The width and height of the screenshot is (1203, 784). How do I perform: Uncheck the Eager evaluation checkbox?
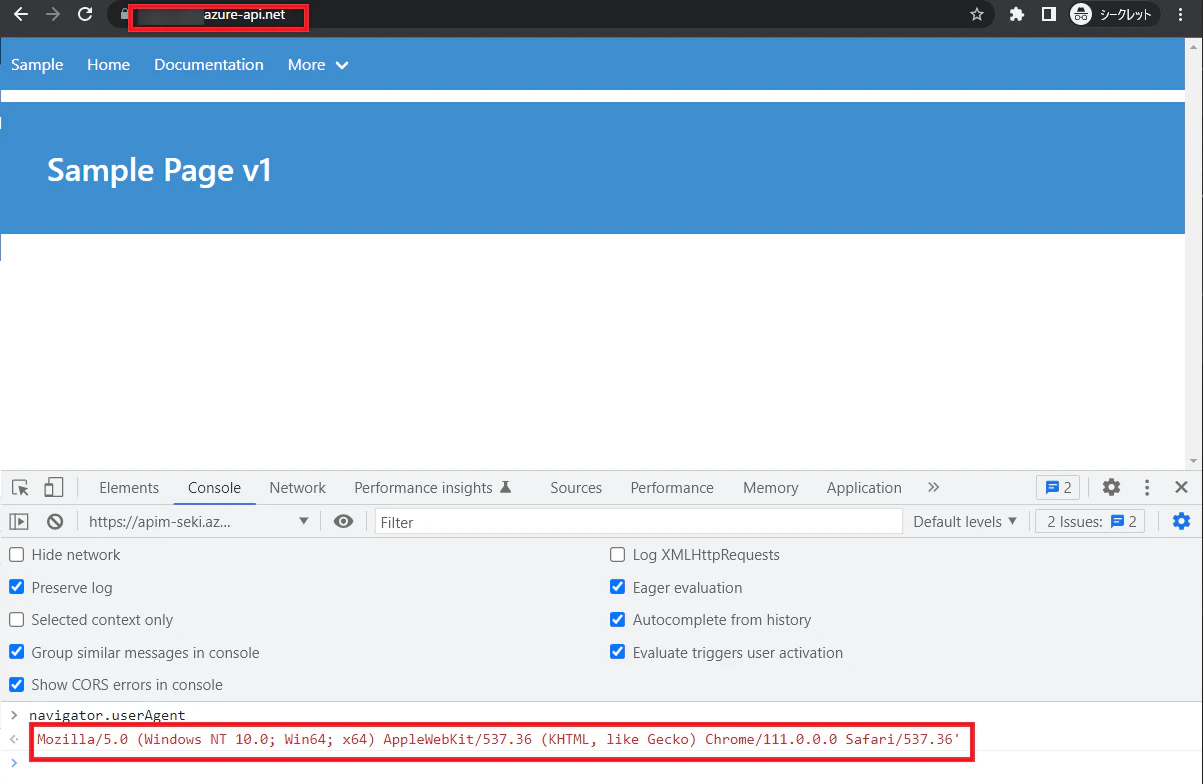pos(617,587)
